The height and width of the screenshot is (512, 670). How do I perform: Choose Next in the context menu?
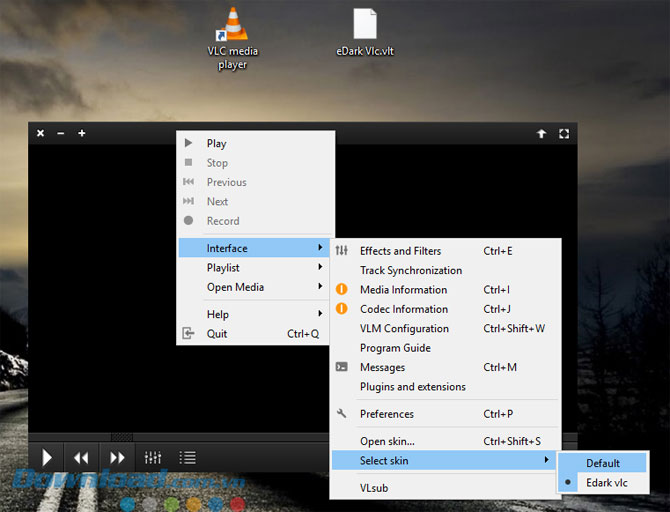point(256,201)
